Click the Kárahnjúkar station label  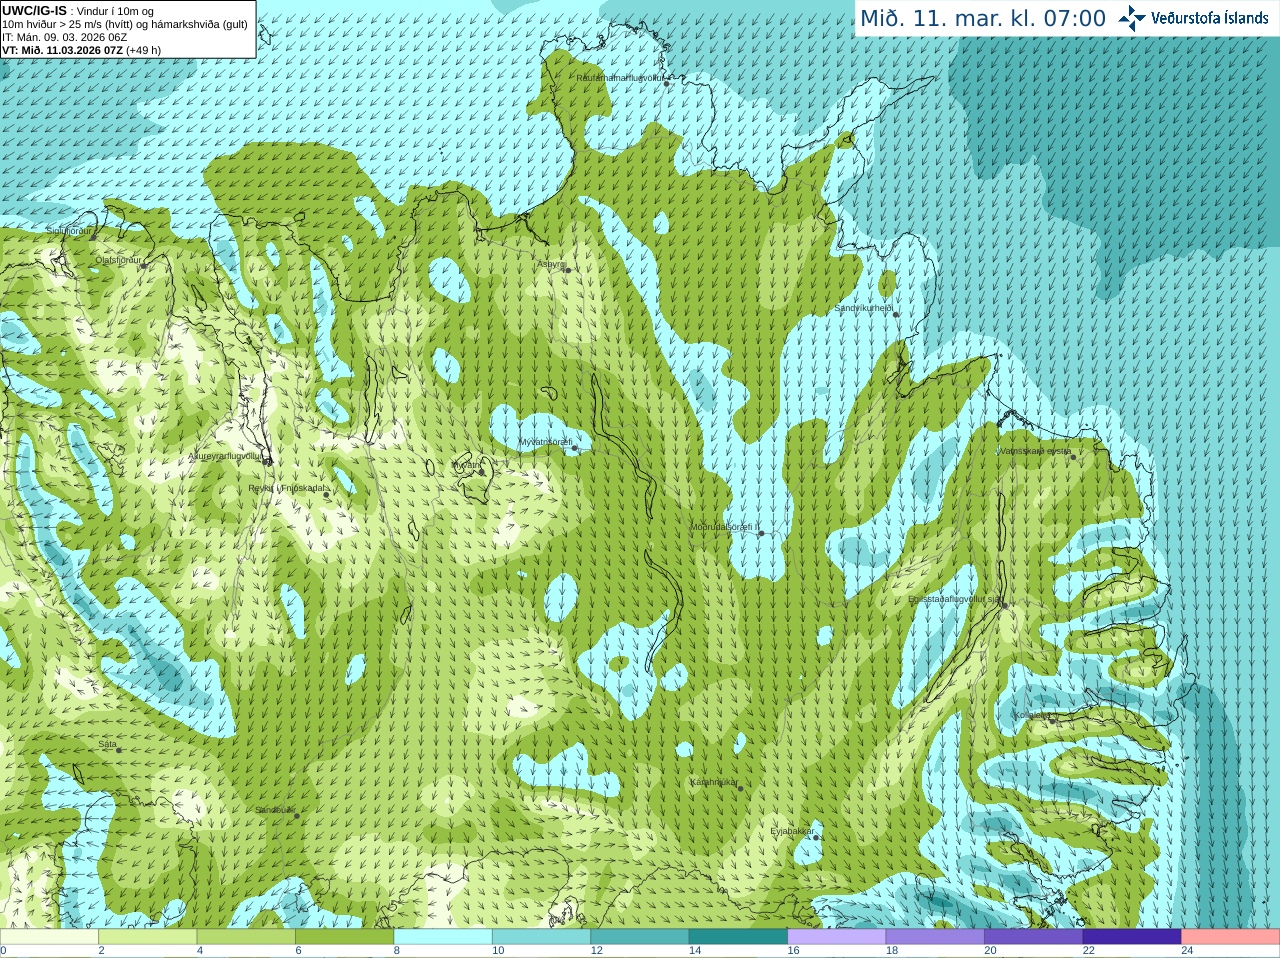tap(714, 782)
